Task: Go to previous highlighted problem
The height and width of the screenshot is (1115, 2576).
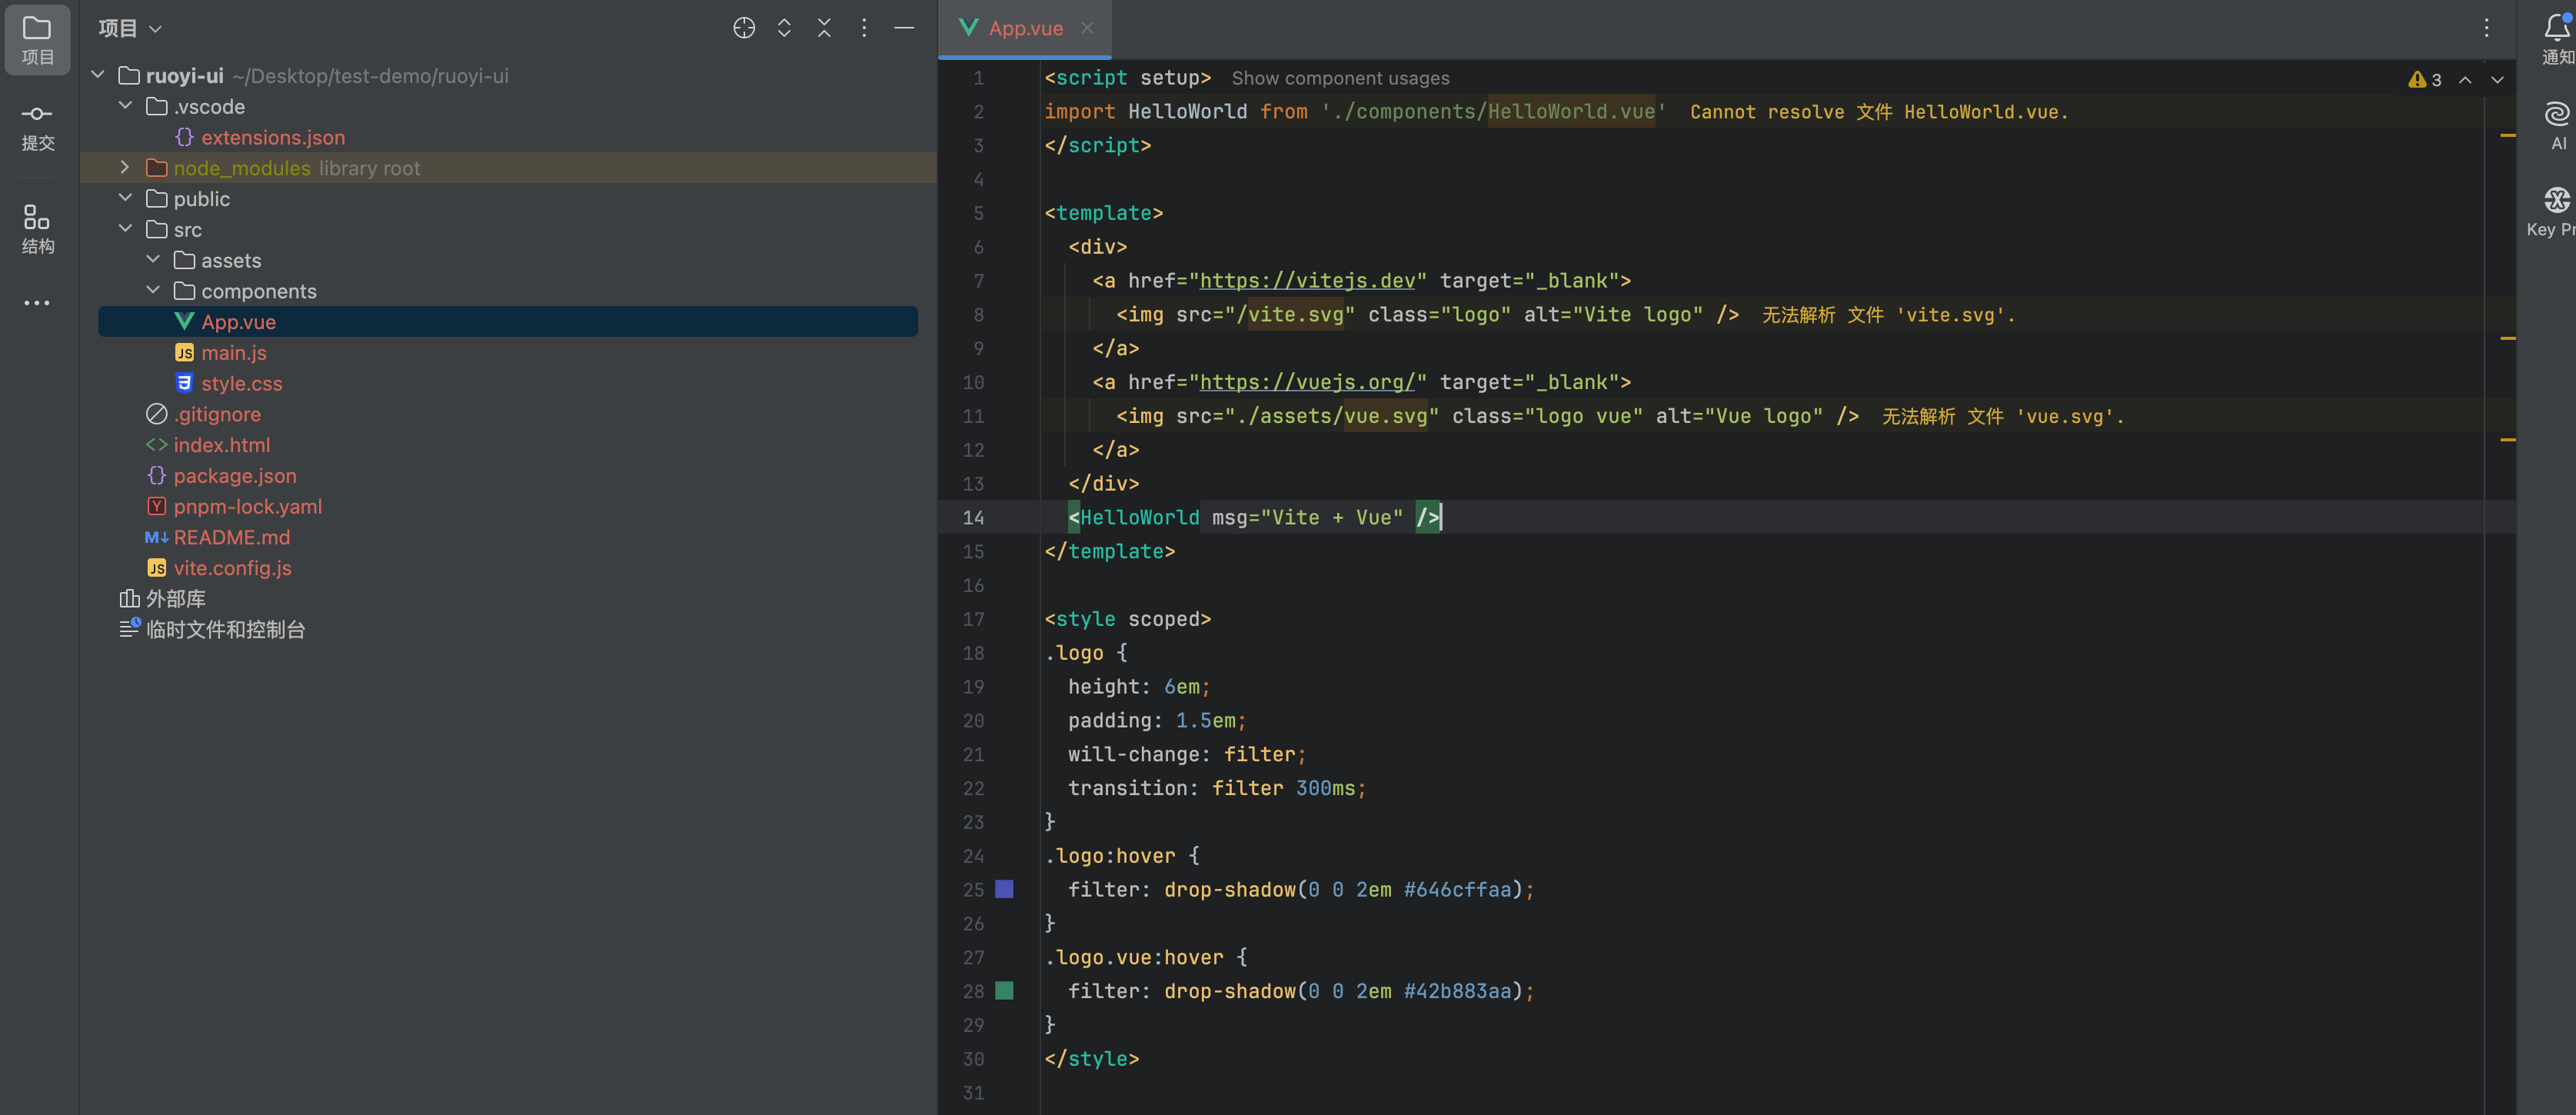Action: click(2465, 79)
